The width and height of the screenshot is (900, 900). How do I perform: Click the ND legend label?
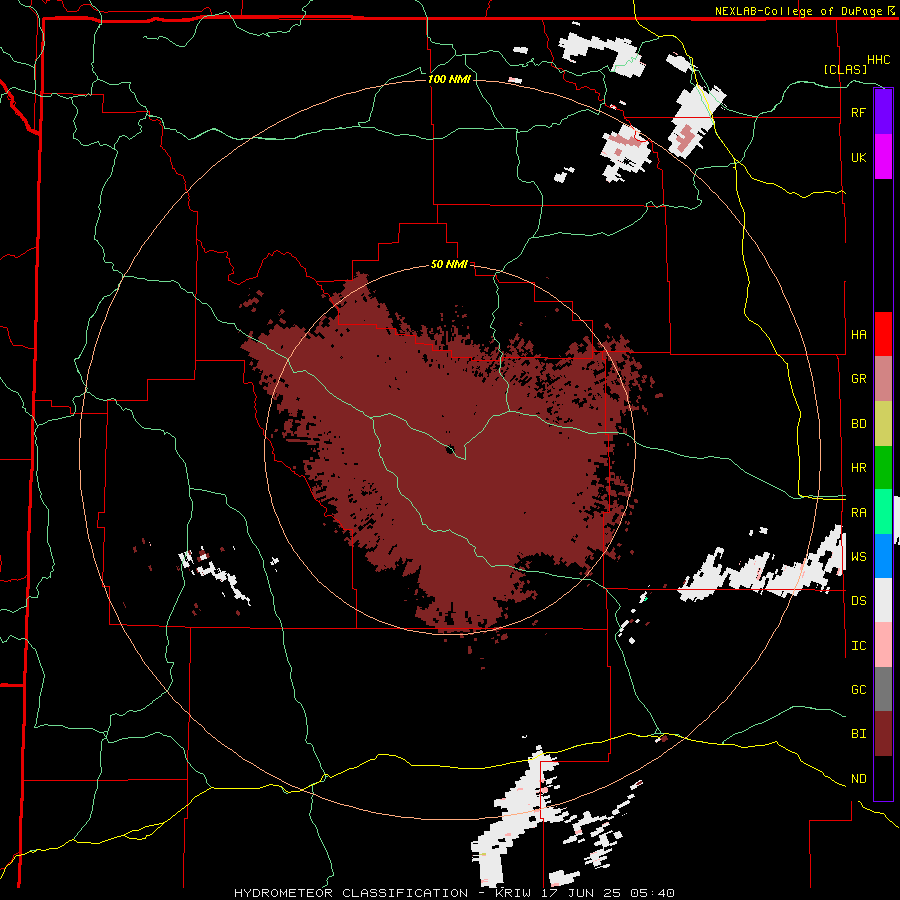click(x=858, y=779)
